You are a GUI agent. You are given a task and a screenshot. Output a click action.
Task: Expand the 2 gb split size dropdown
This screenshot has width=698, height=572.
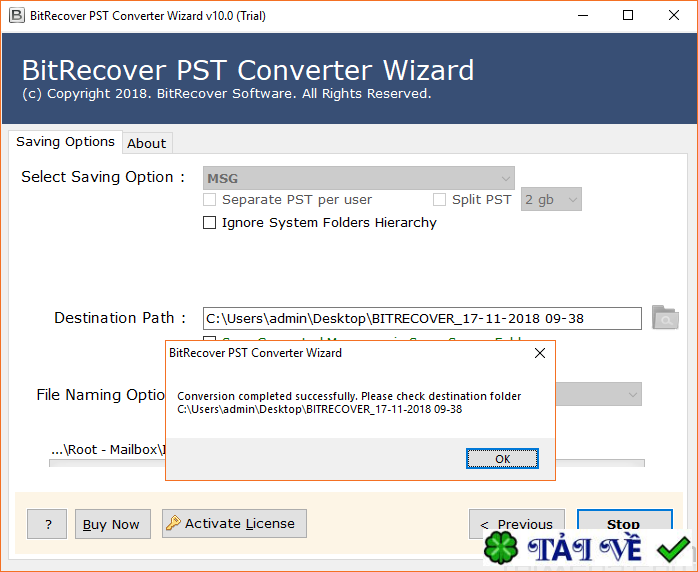click(551, 199)
